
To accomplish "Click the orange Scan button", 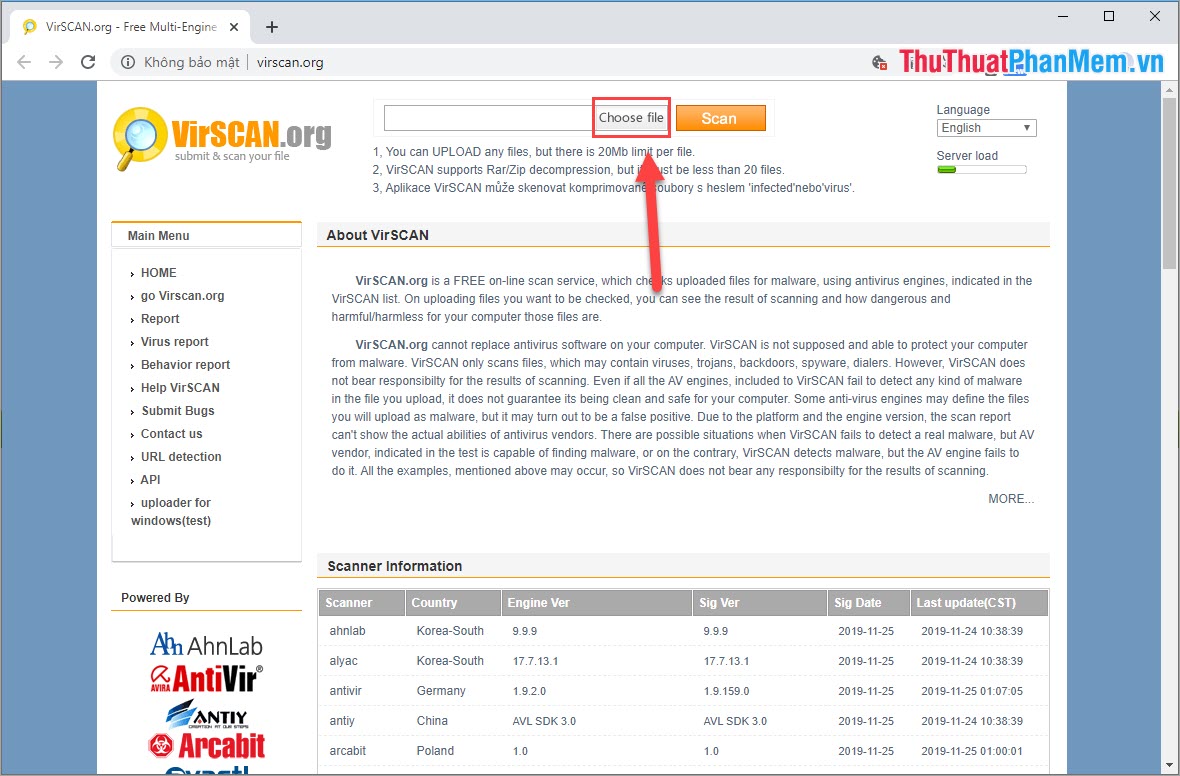I will point(721,117).
